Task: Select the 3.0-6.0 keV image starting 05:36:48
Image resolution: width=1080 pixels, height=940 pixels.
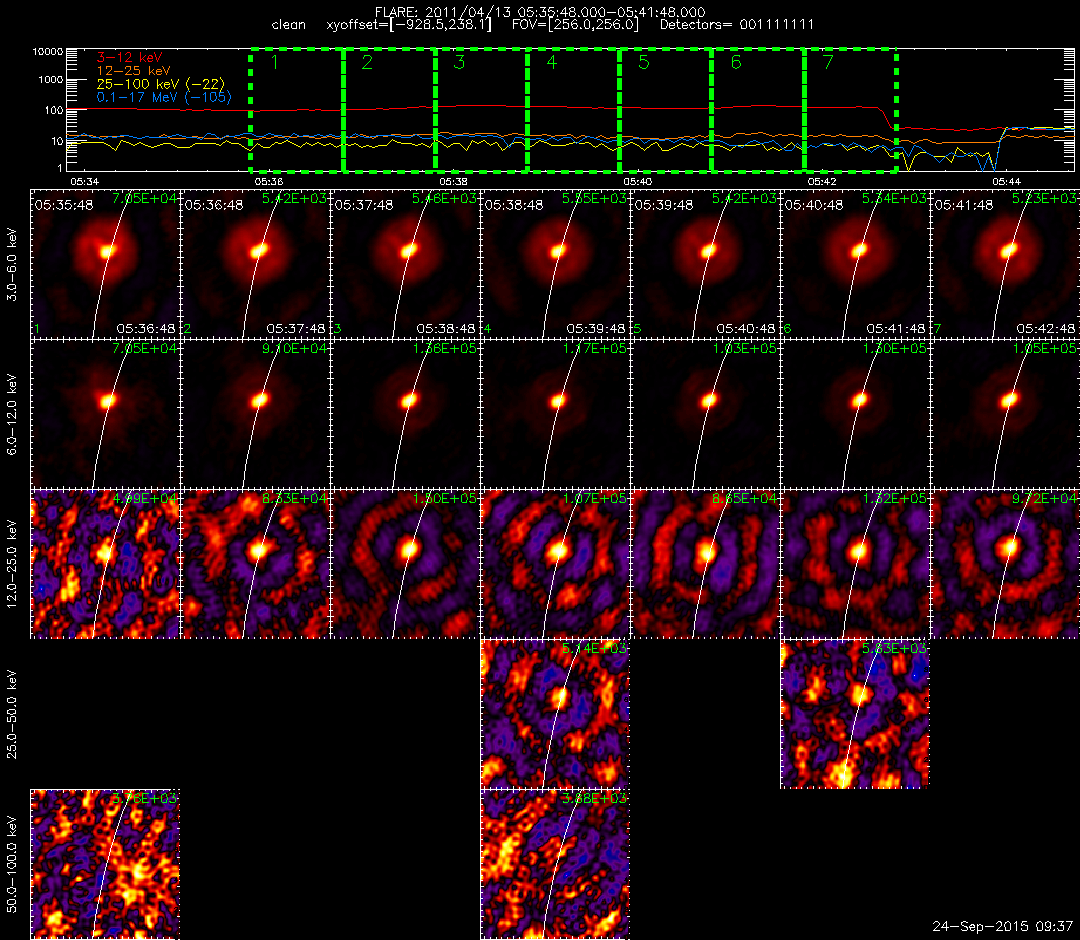Action: (x=256, y=264)
